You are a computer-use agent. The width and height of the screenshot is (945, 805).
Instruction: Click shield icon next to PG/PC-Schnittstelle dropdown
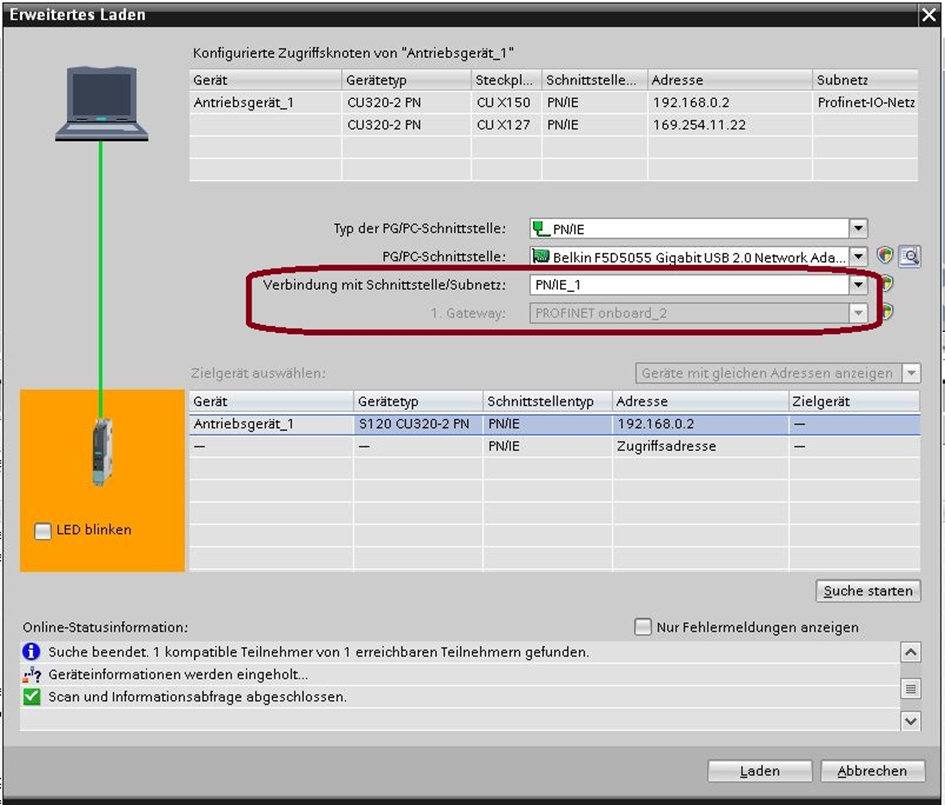point(885,257)
